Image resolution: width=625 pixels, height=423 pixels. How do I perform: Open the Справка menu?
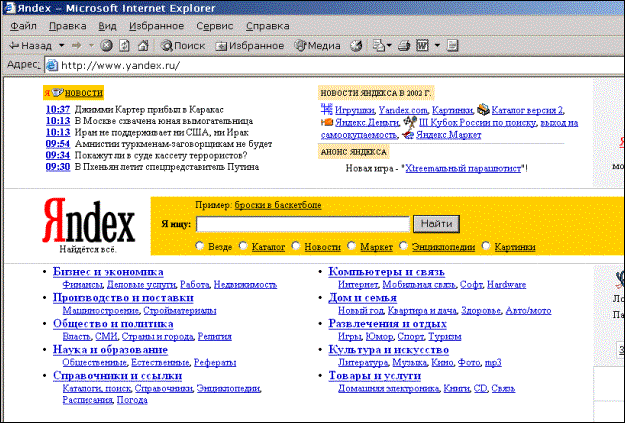267,26
